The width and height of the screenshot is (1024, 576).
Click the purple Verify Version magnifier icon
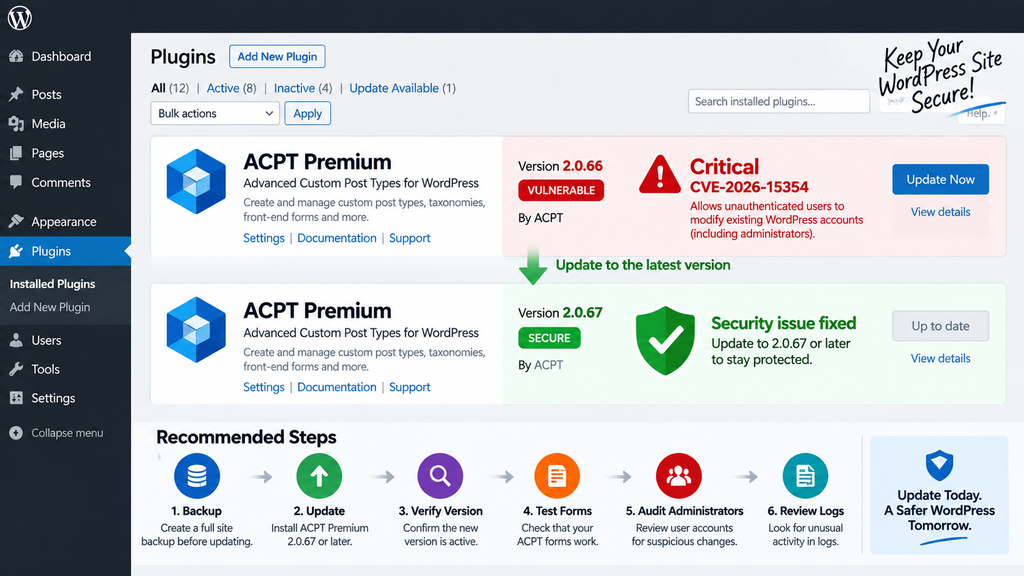tap(440, 476)
